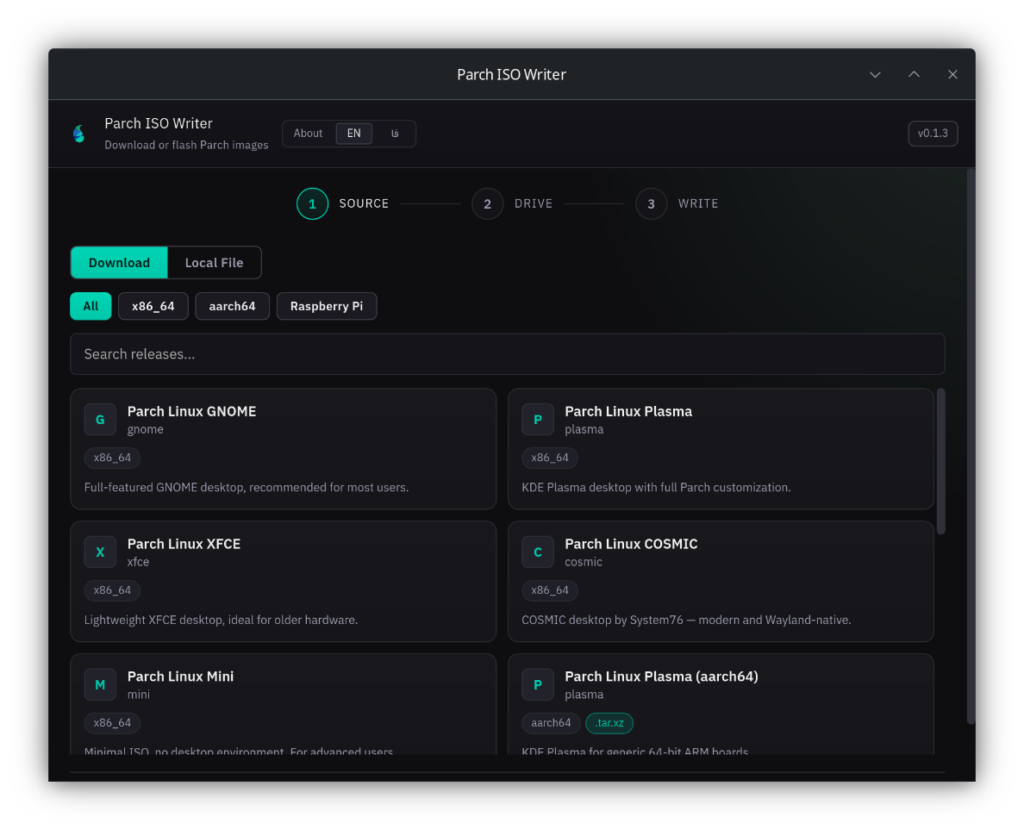The width and height of the screenshot is (1024, 830).
Task: Click the P icon on Plasma (aarch64) card
Action: (537, 685)
